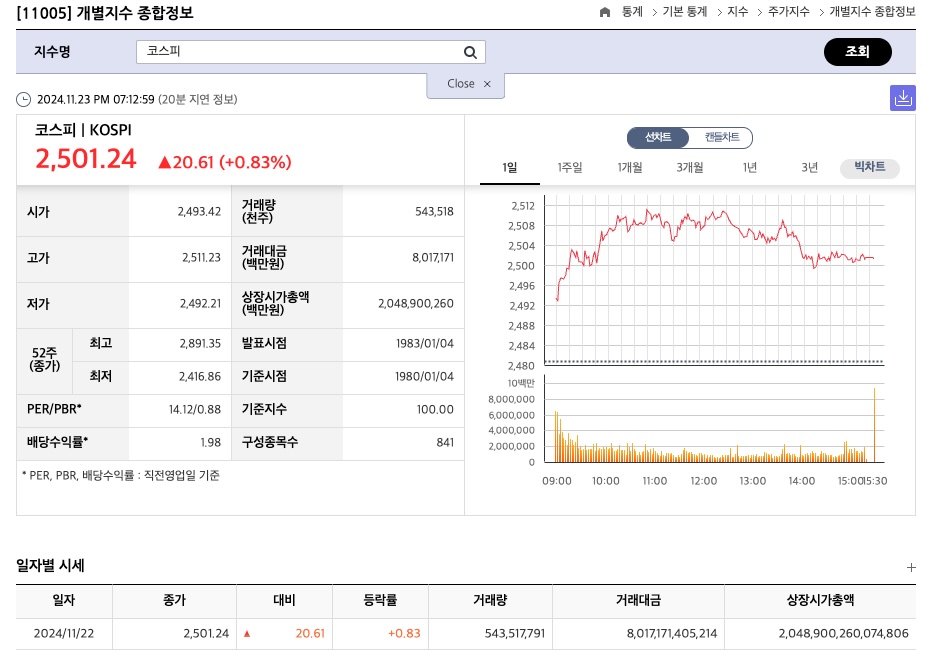The height and width of the screenshot is (650, 927).
Task: Click 주가지수 in the breadcrumb
Action: [x=789, y=12]
